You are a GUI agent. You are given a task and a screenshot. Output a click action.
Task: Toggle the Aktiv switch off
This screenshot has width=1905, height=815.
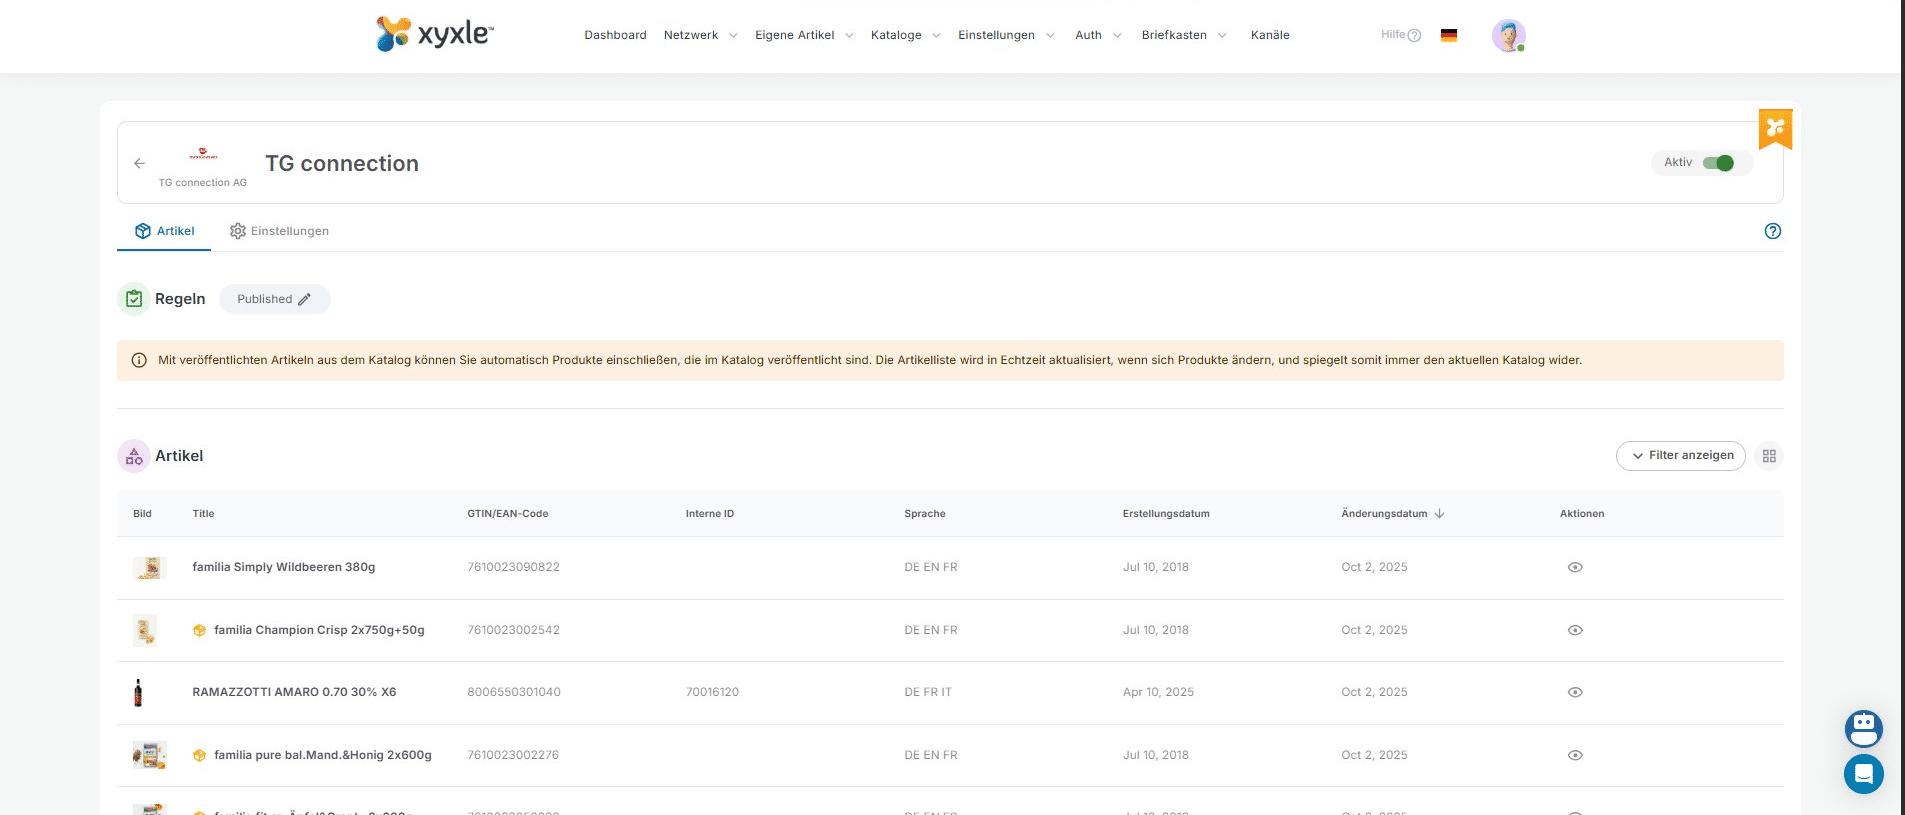pos(1718,163)
